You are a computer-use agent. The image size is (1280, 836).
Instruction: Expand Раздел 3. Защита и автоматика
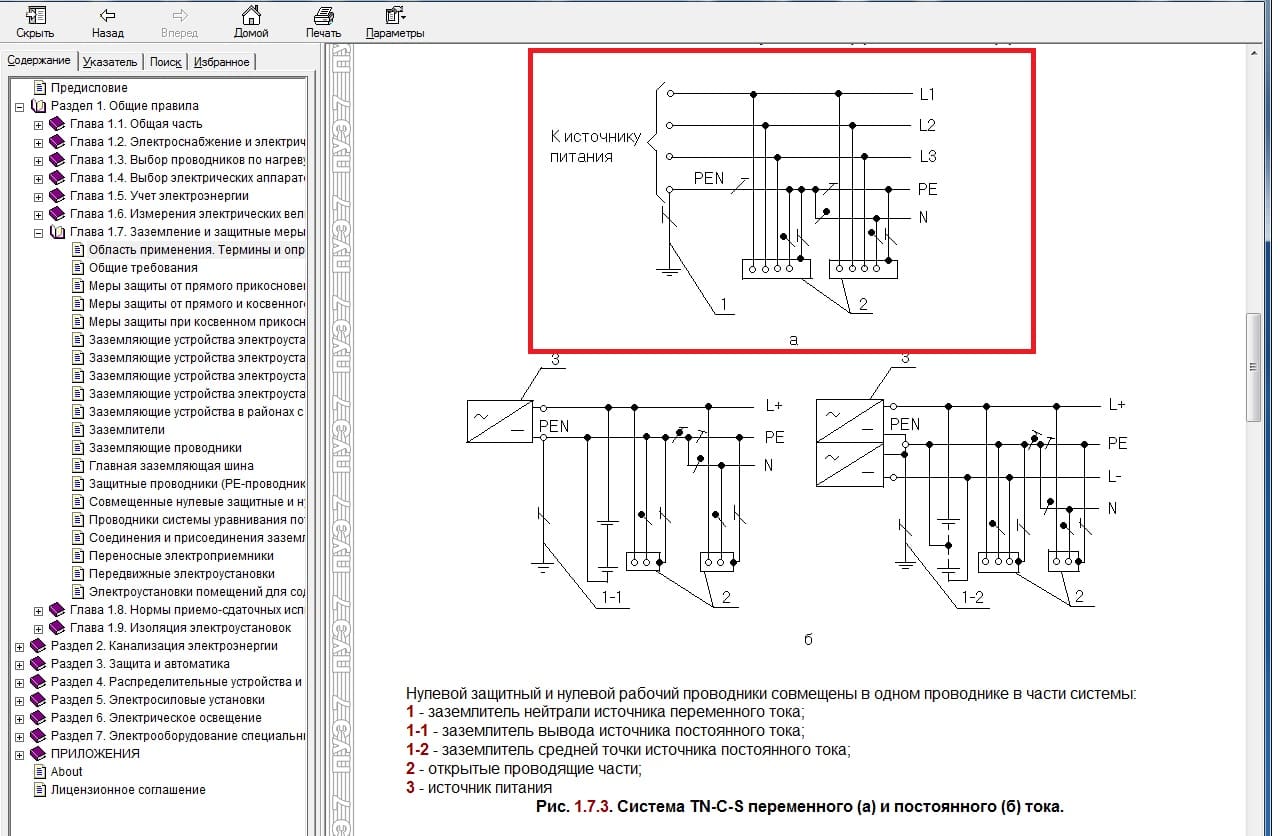(x=20, y=664)
